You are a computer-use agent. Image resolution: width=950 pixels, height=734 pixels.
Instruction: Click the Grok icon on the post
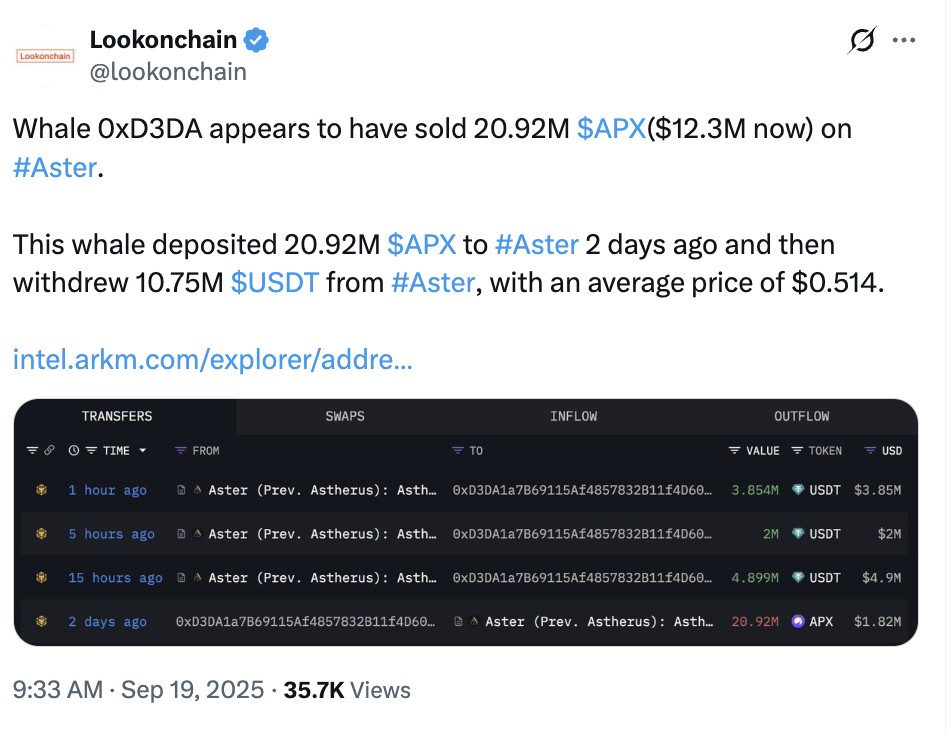click(861, 41)
